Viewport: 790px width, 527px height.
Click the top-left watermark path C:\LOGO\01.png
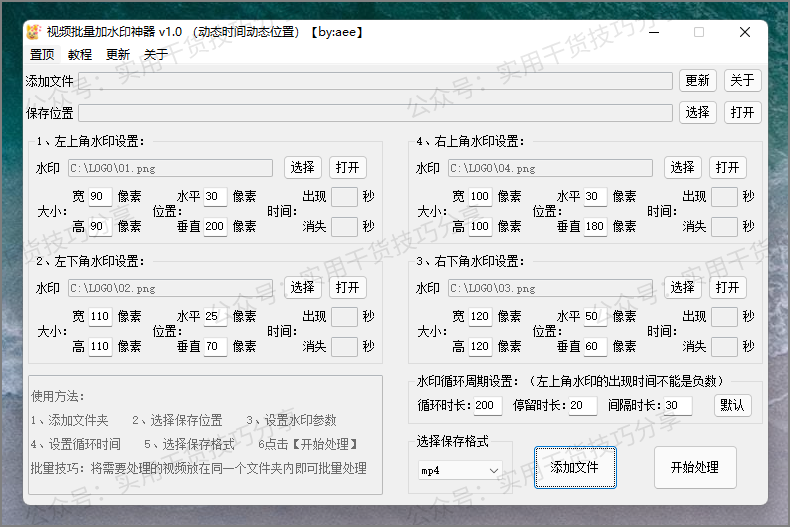point(170,168)
